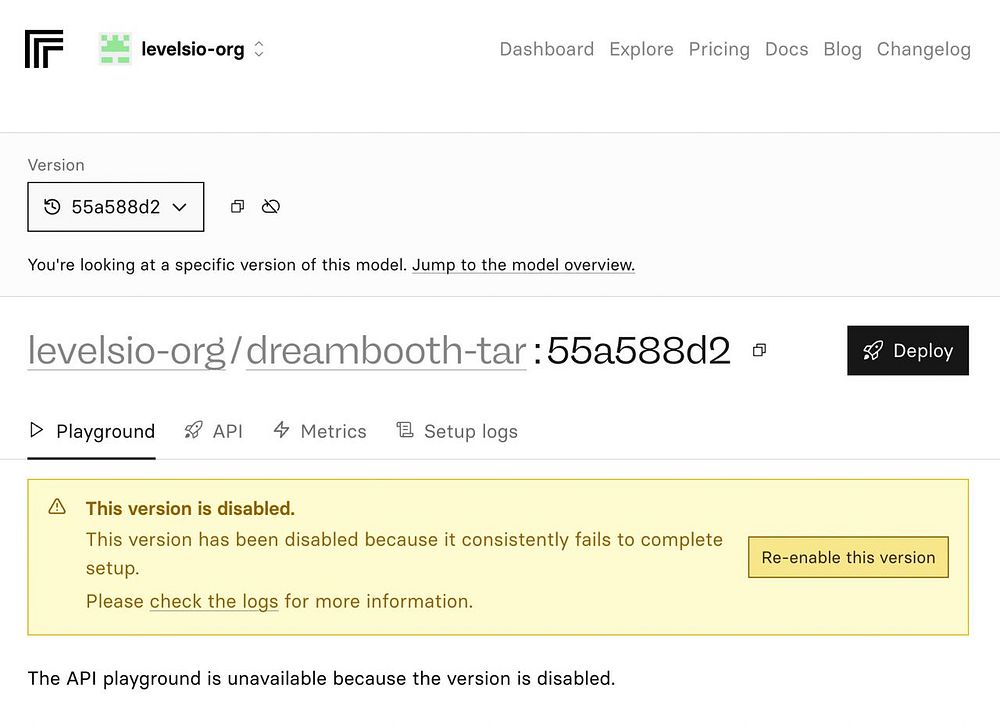Open the Changelog page
This screenshot has width=1000, height=726.
pyautogui.click(x=923, y=49)
